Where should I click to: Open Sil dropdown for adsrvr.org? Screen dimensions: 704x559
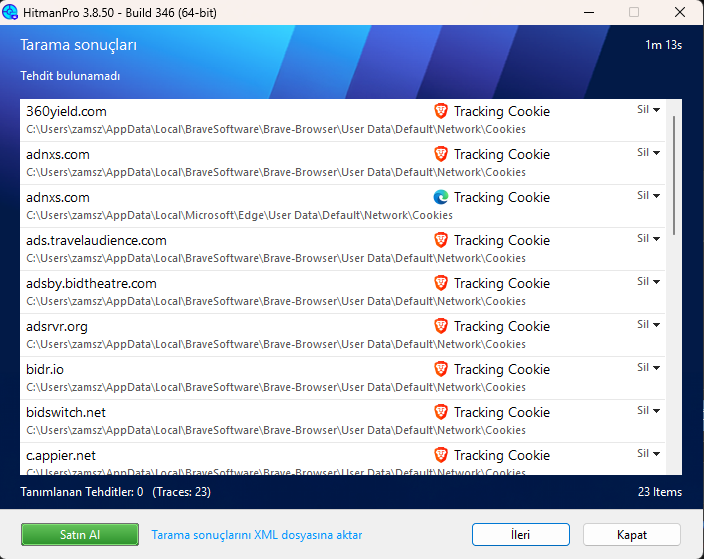click(x=648, y=325)
